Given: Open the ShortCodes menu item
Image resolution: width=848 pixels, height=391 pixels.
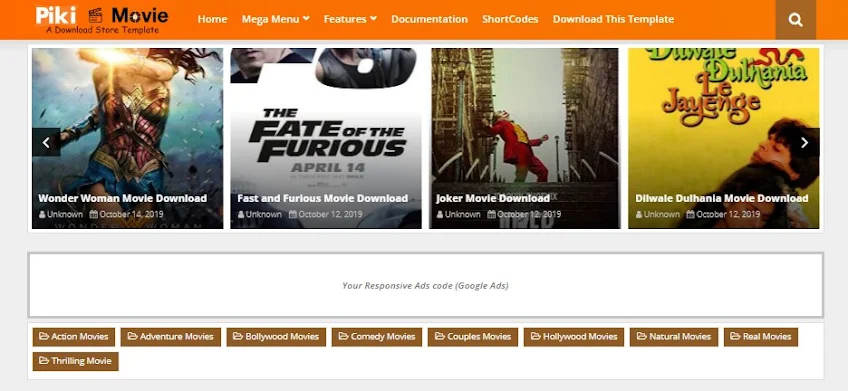Looking at the screenshot, I should pyautogui.click(x=510, y=19).
